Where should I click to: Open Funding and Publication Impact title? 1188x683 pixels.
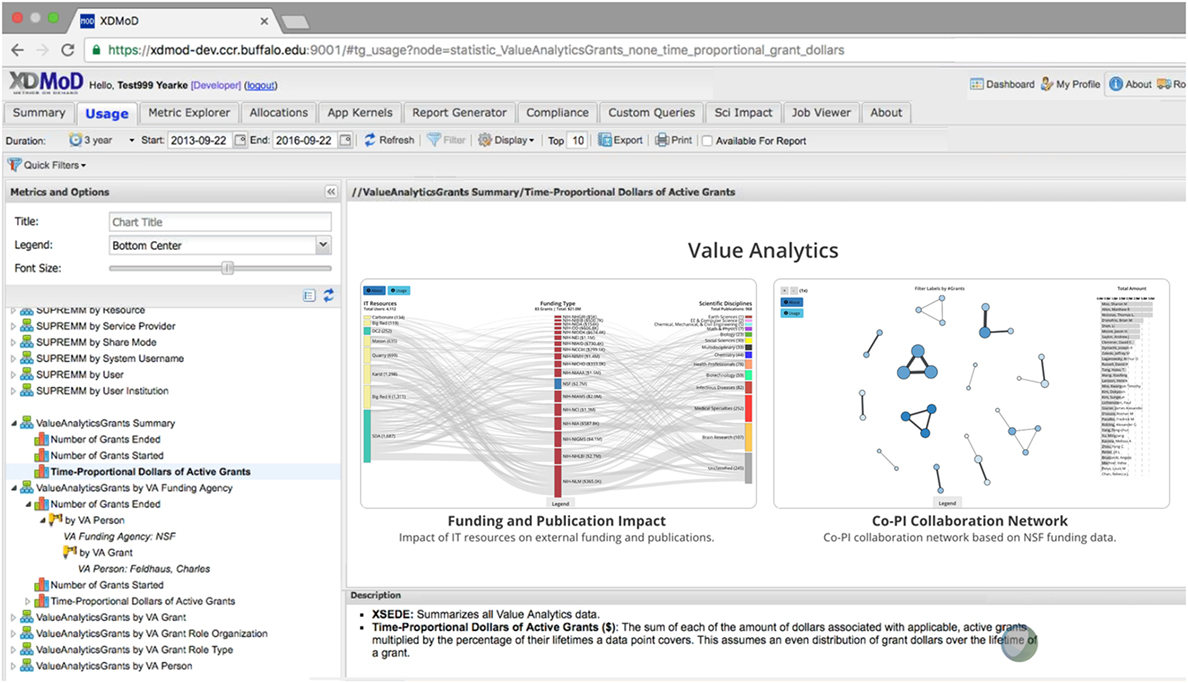[x=556, y=521]
